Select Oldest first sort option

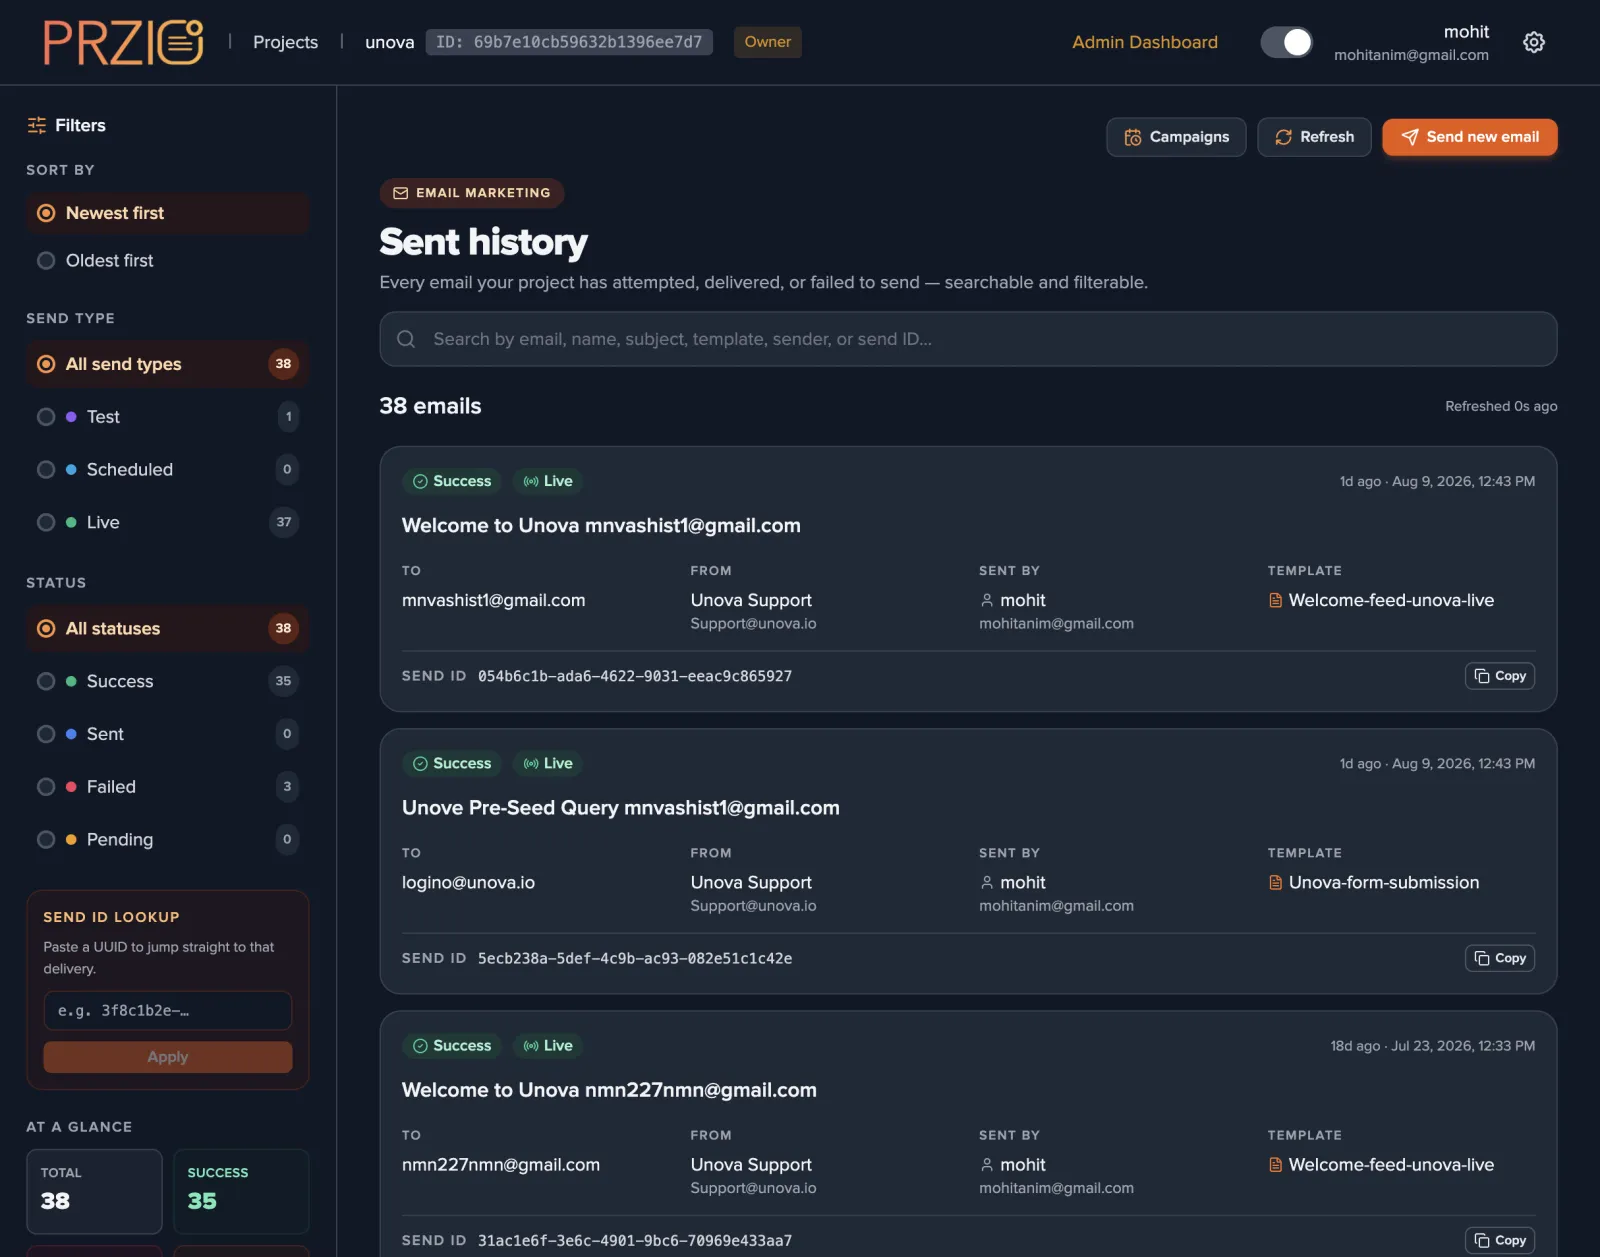[x=167, y=260]
